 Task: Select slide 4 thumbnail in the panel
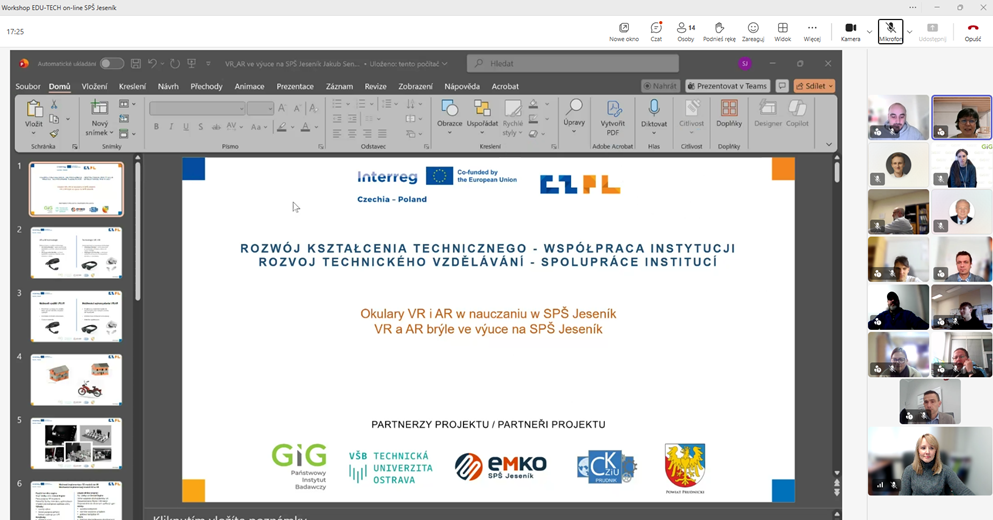pos(76,379)
